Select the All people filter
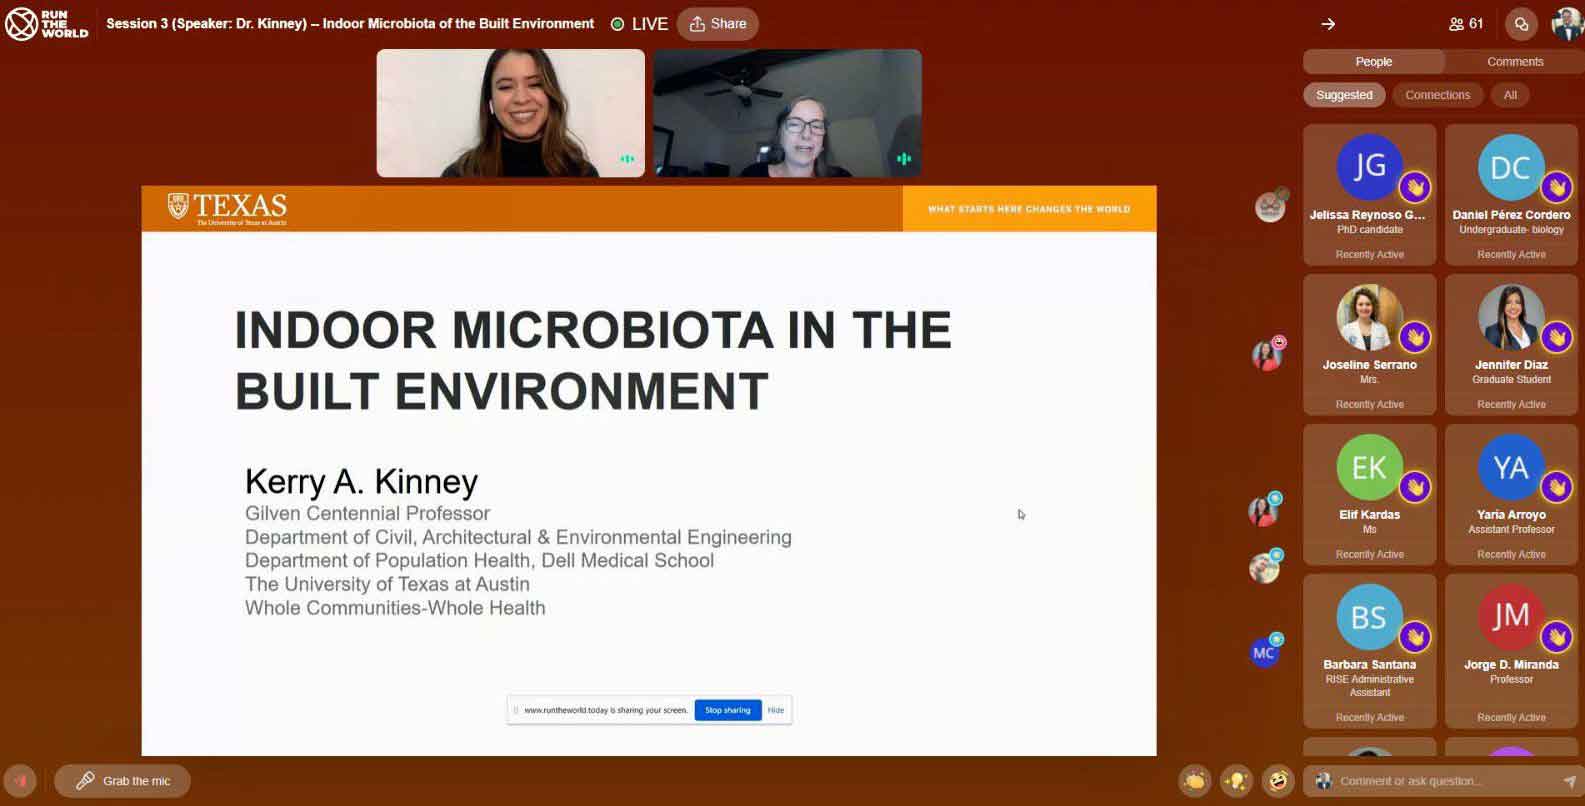 coord(1510,95)
